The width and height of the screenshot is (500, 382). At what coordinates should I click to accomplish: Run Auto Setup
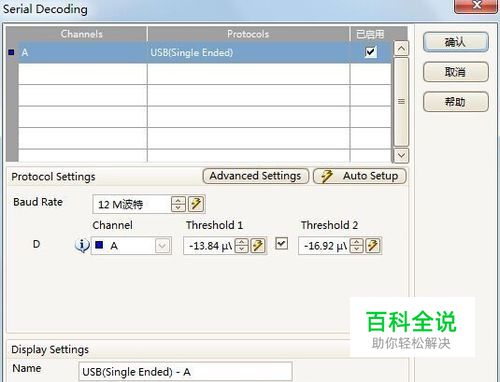click(x=360, y=176)
